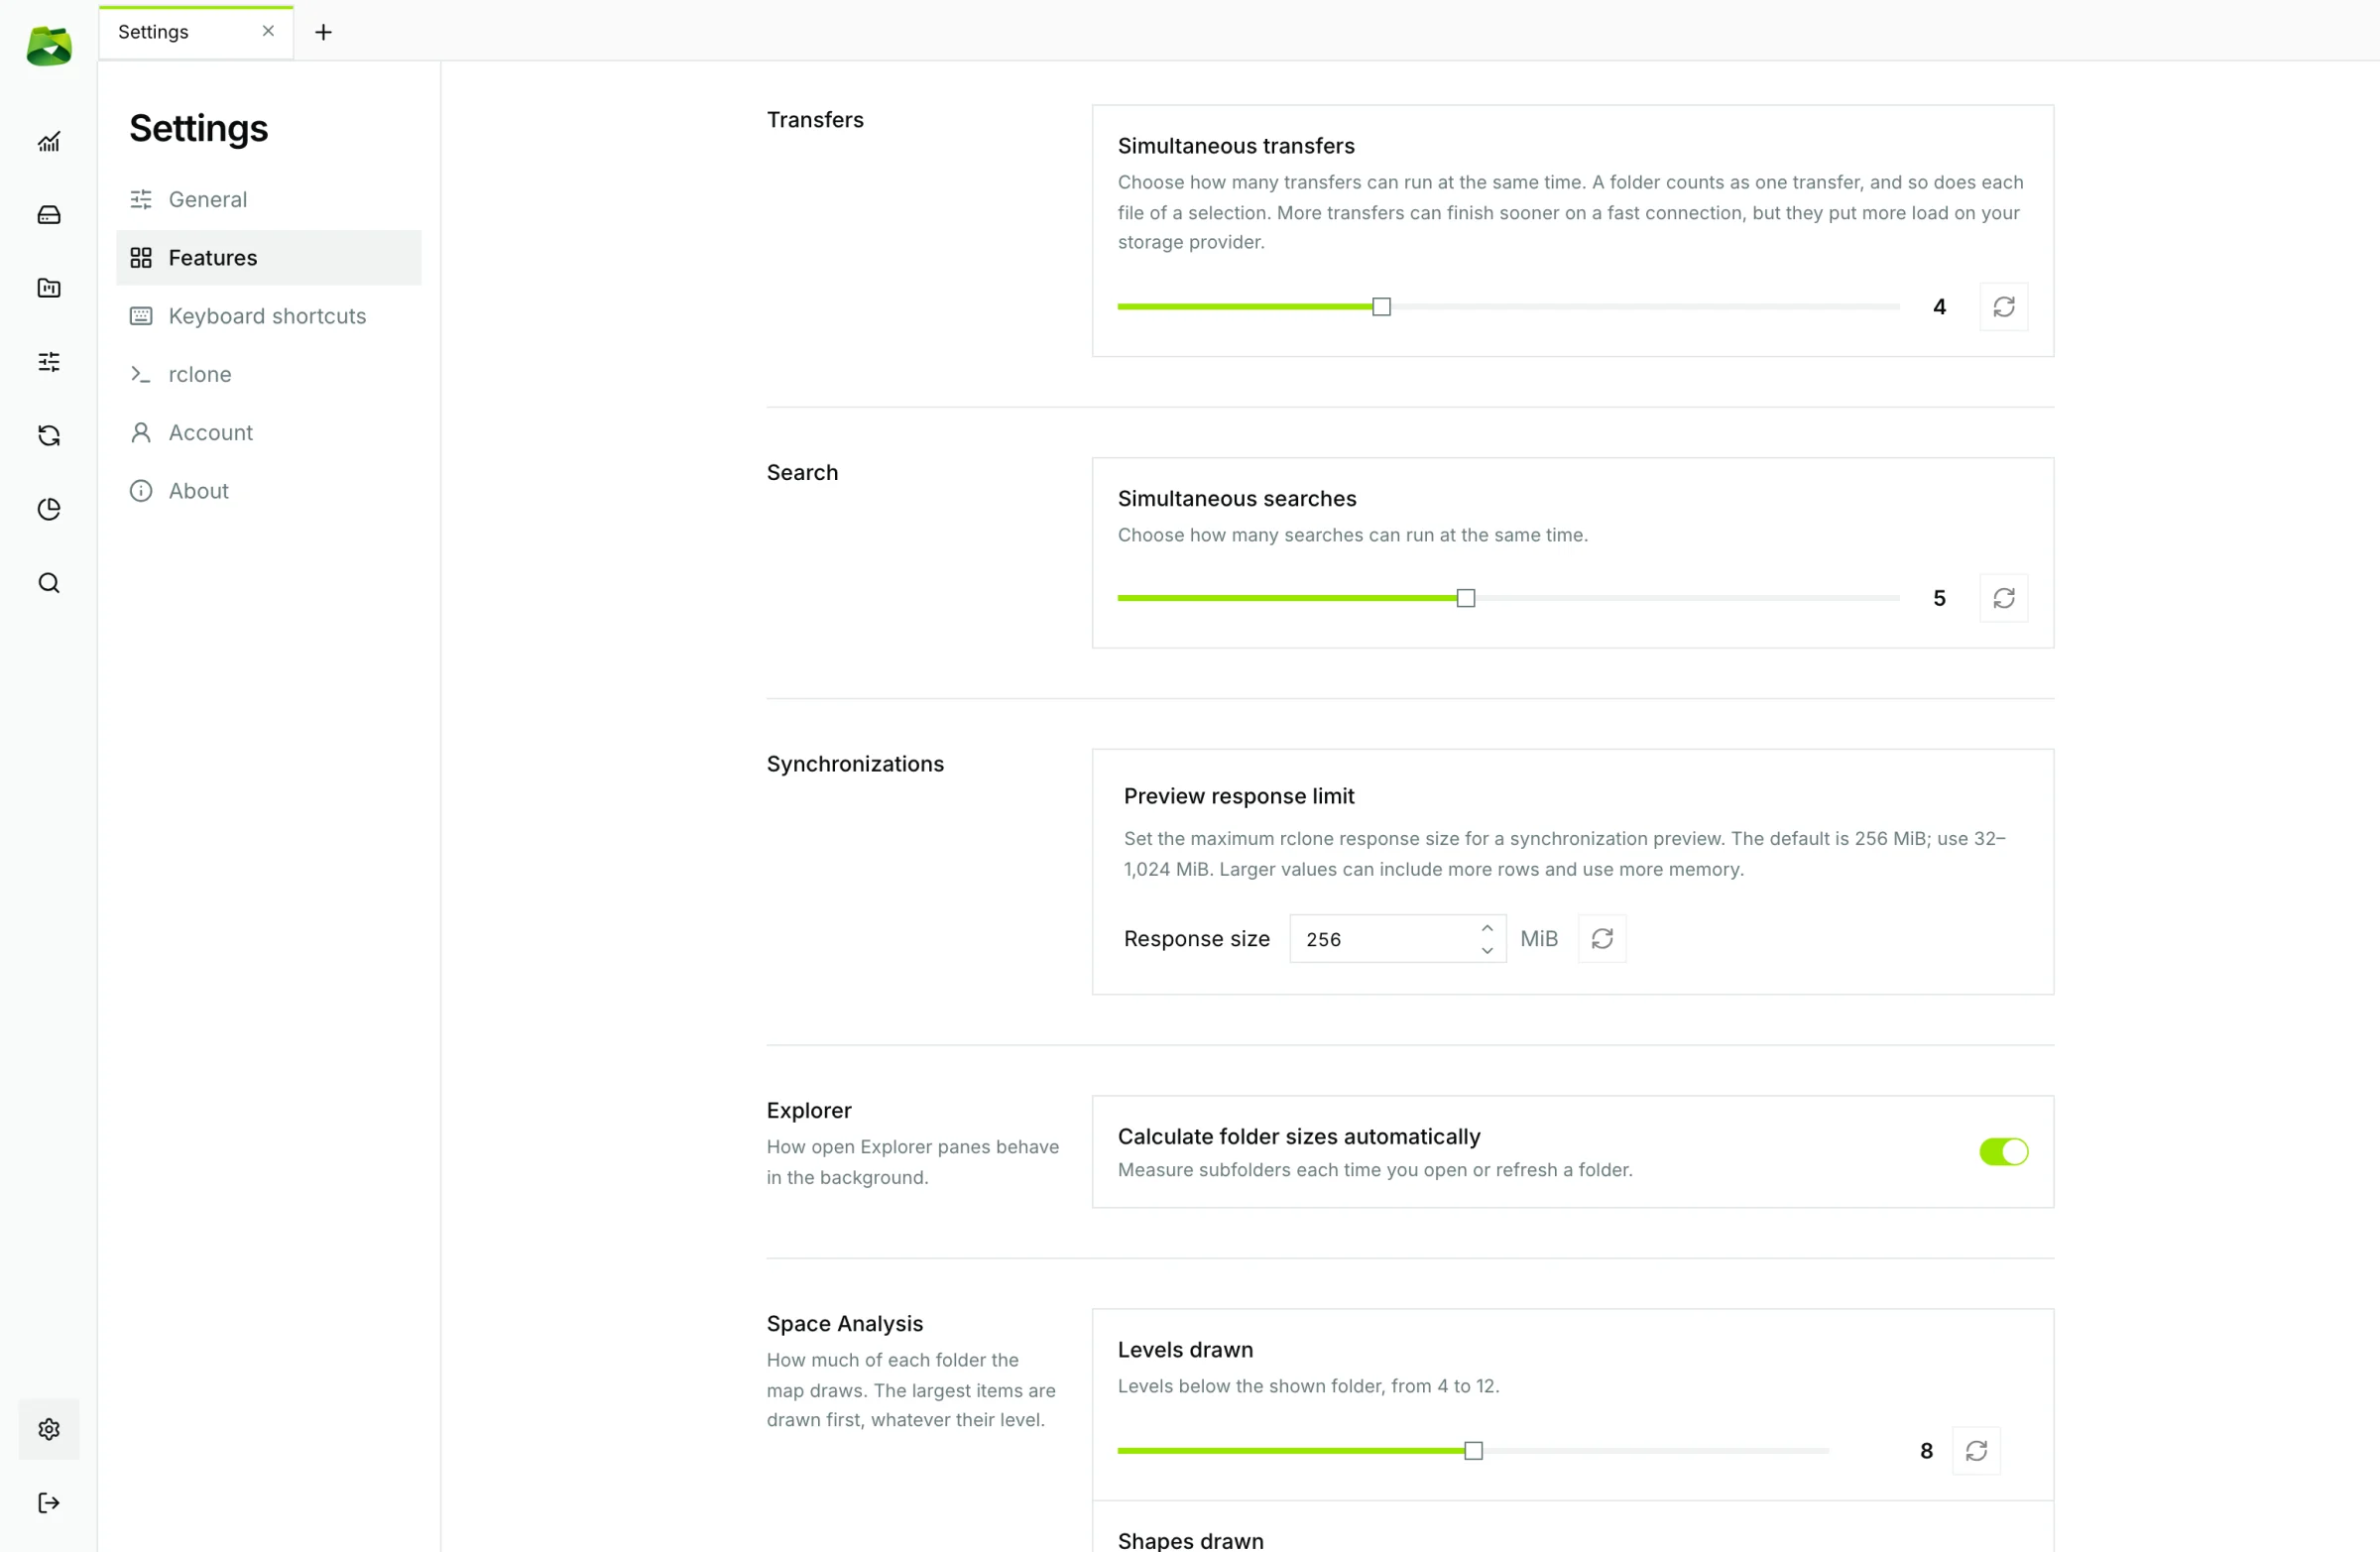This screenshot has height=1552, width=2380.
Task: Click the Simultaneous searches slider handle
Action: click(1465, 598)
